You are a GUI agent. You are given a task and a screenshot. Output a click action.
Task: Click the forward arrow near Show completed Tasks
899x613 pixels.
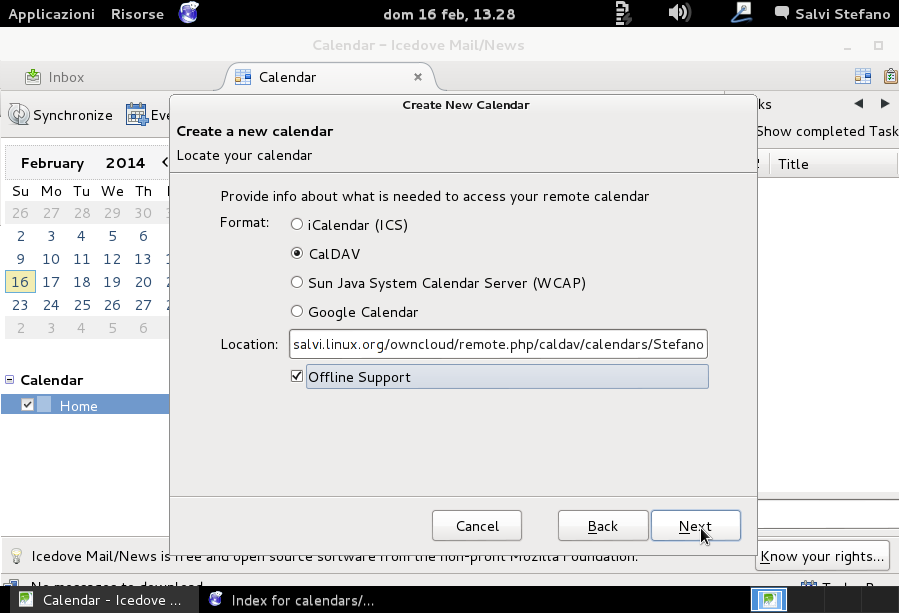point(884,103)
